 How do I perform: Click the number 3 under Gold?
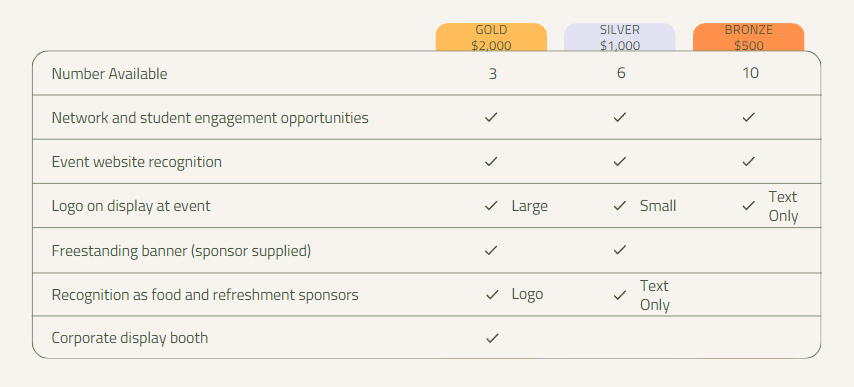492,73
